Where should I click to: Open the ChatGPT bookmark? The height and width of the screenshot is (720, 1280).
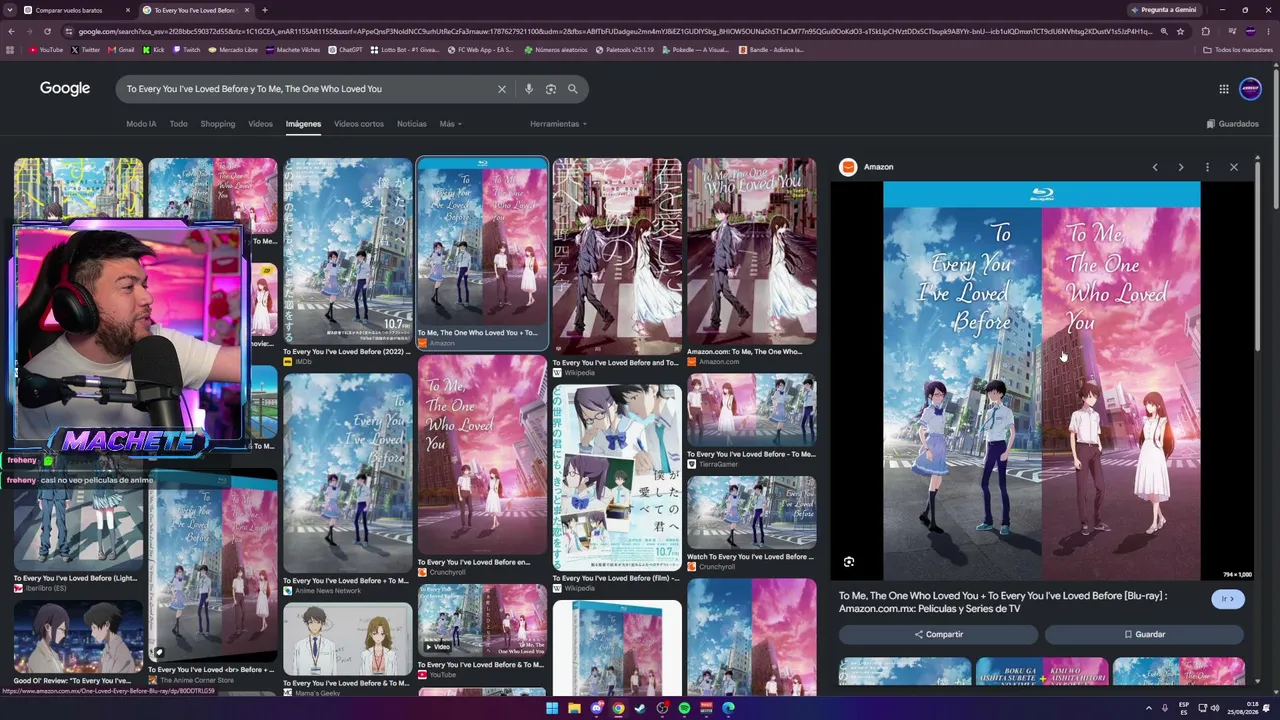[x=345, y=50]
